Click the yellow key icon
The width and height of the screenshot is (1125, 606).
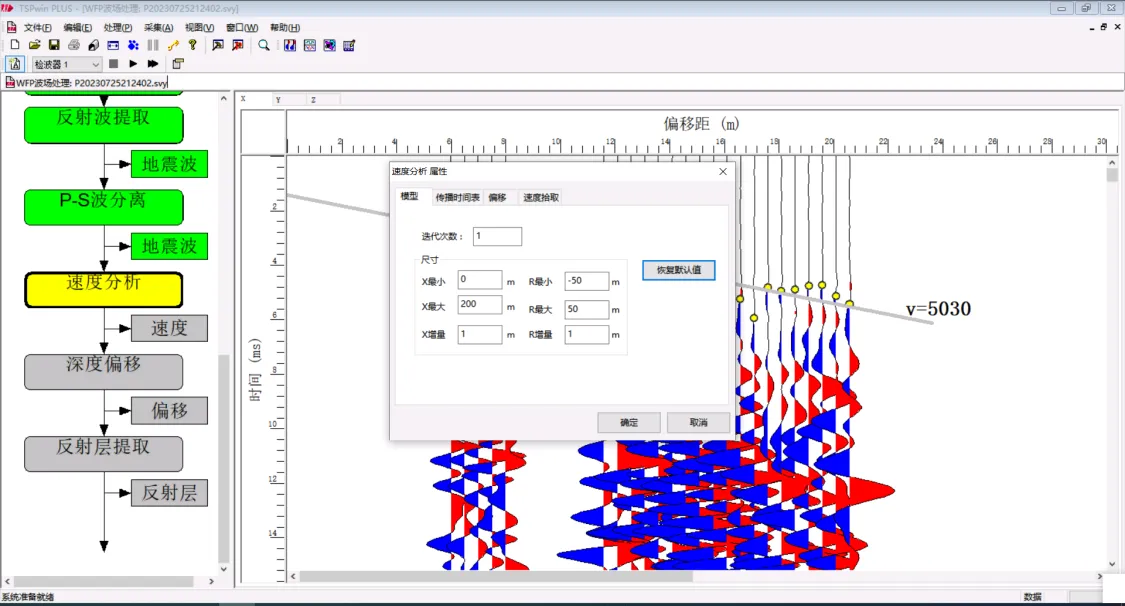[x=173, y=45]
